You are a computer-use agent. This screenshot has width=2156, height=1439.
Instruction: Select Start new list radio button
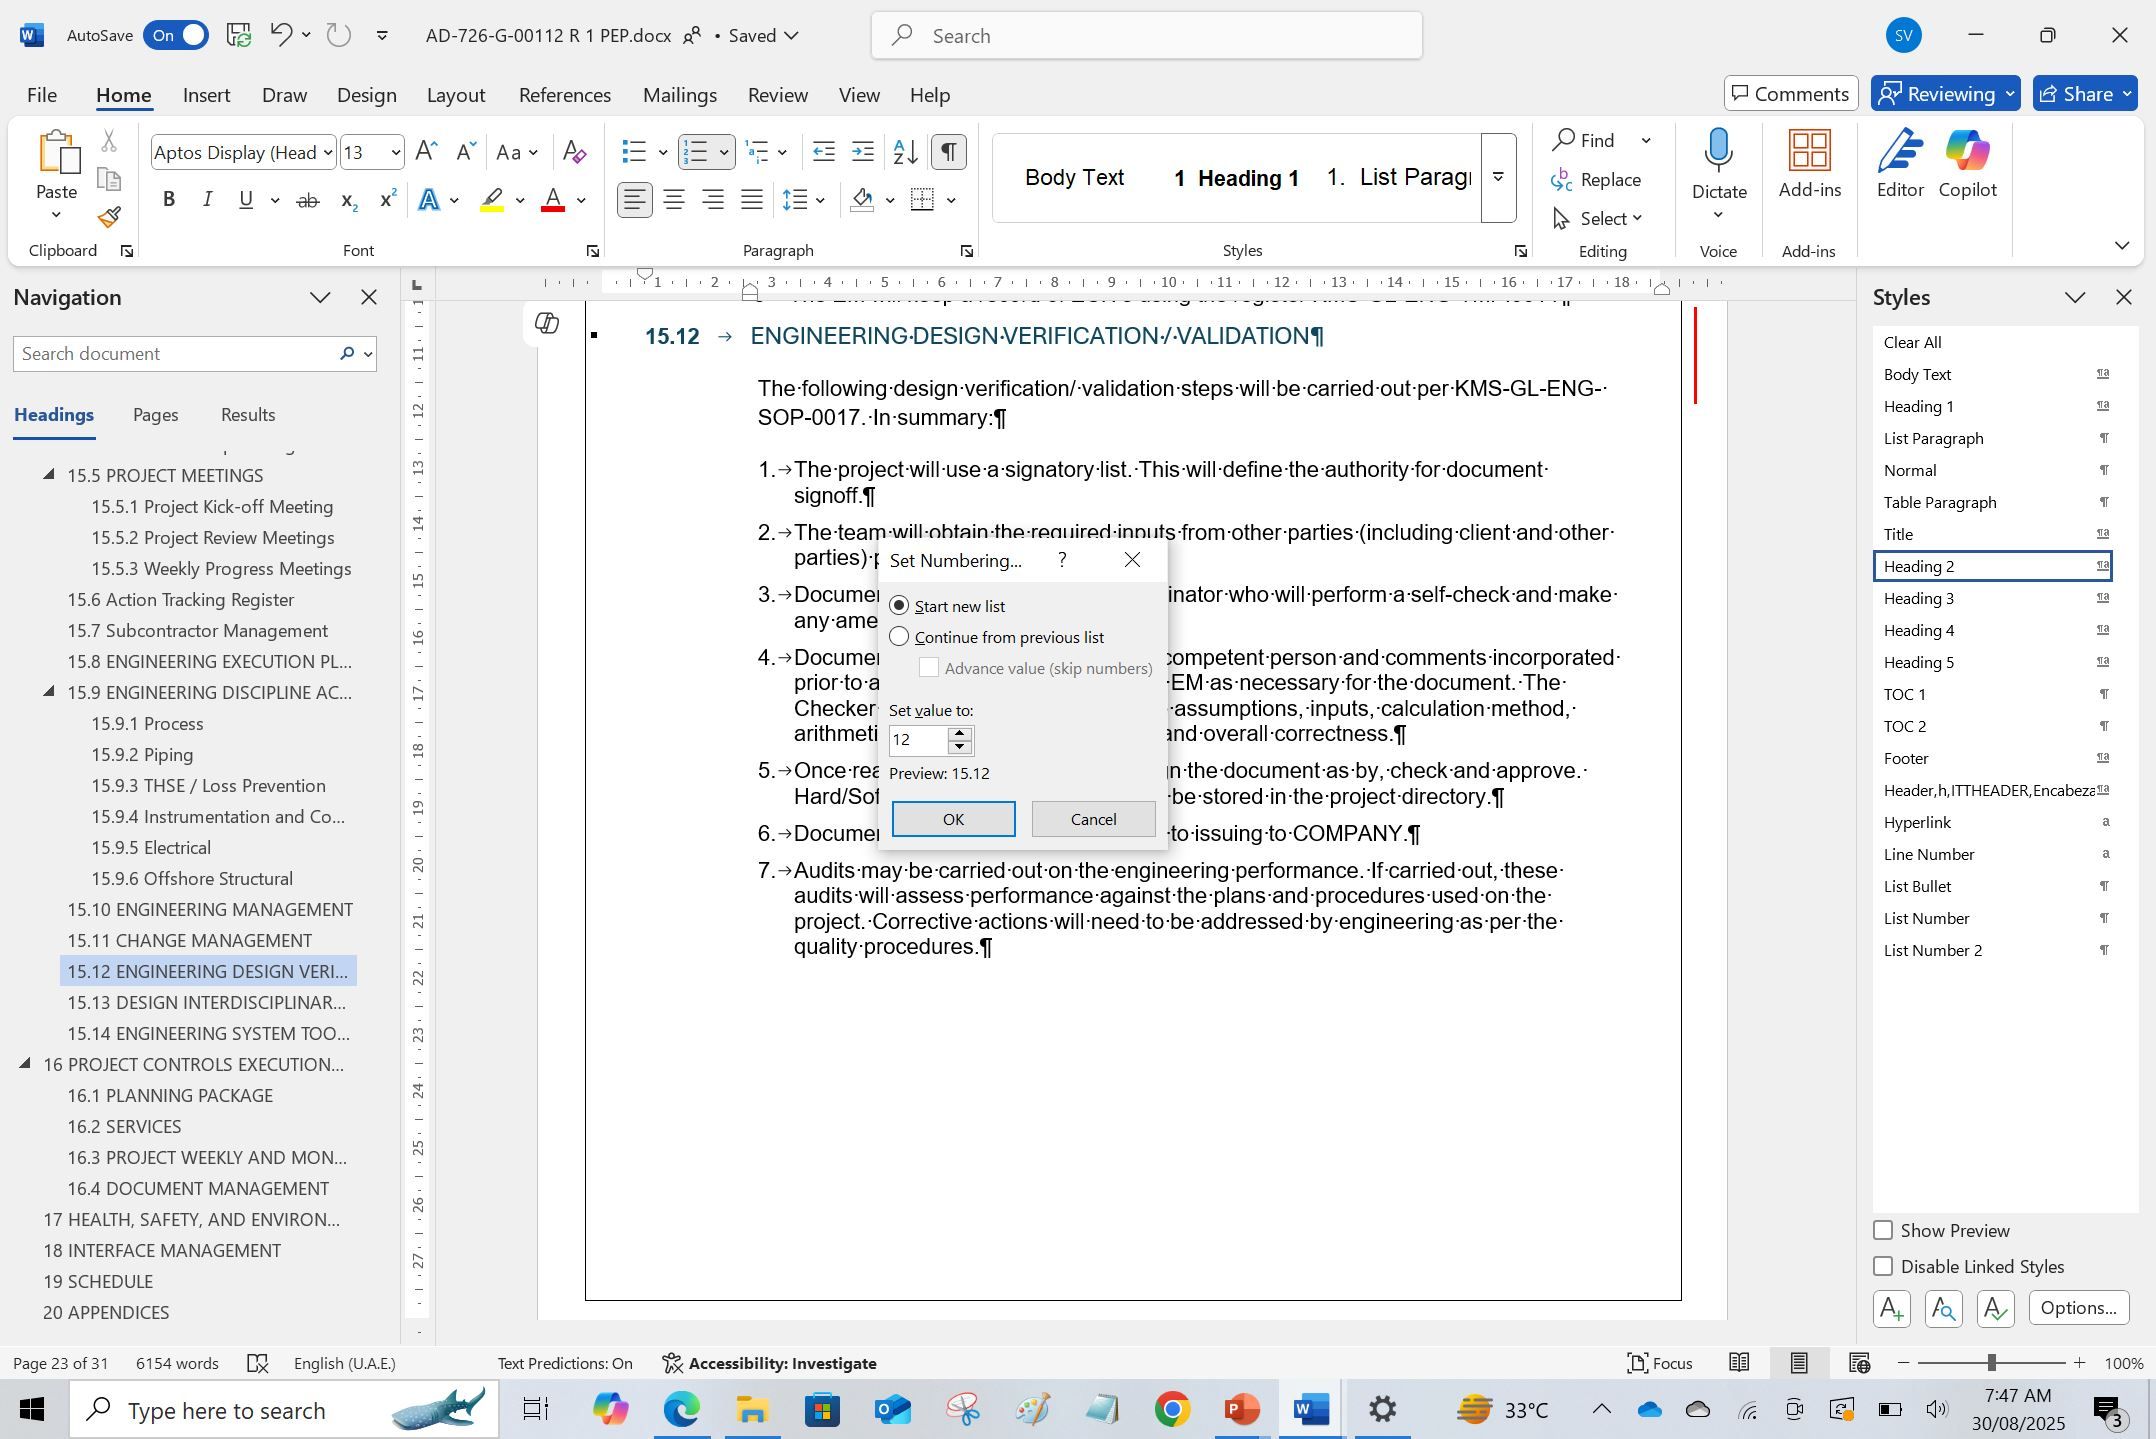(x=899, y=606)
